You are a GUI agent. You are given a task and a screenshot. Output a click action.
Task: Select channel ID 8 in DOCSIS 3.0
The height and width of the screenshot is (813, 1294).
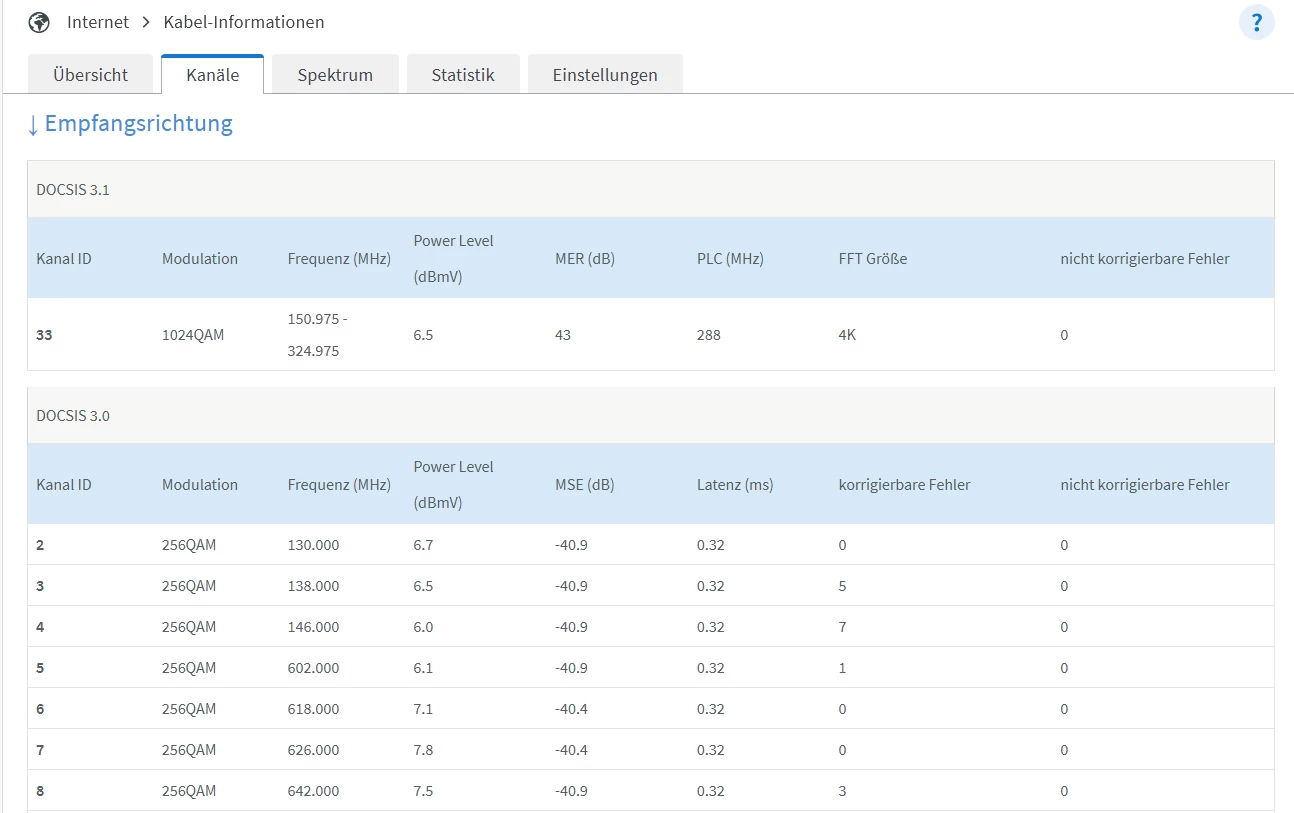[40, 791]
